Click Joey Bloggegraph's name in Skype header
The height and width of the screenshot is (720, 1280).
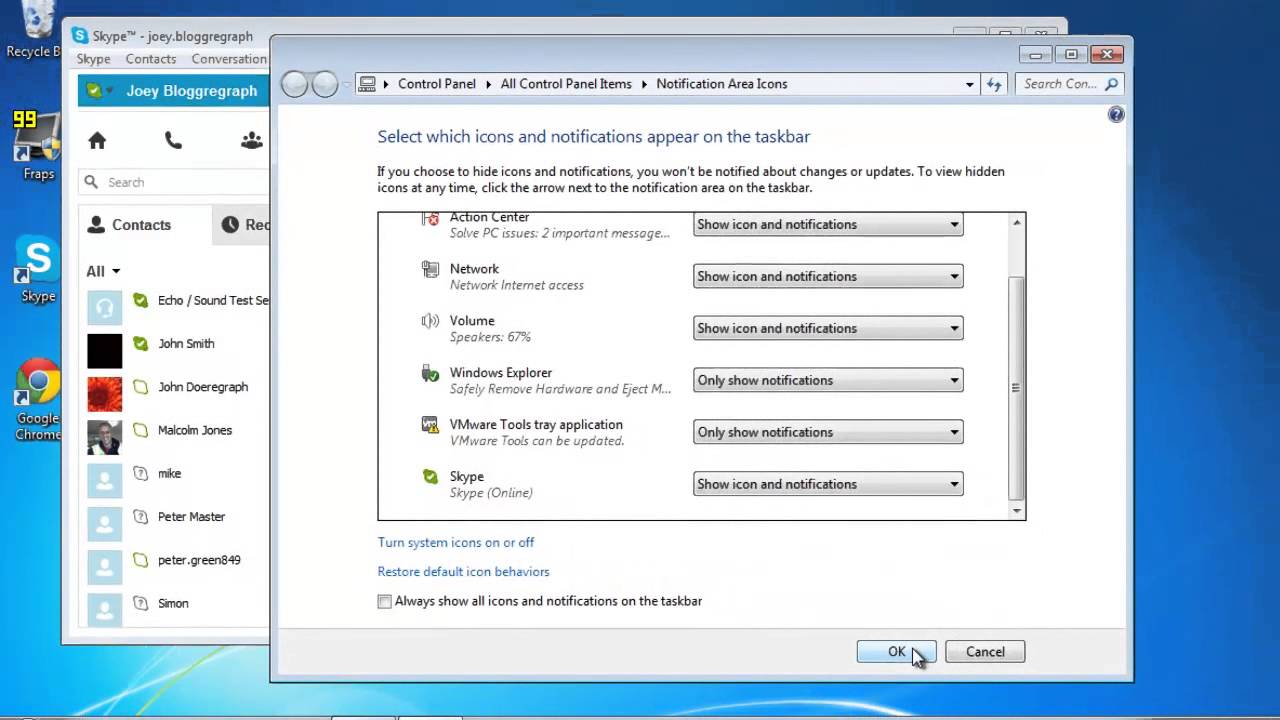192,91
